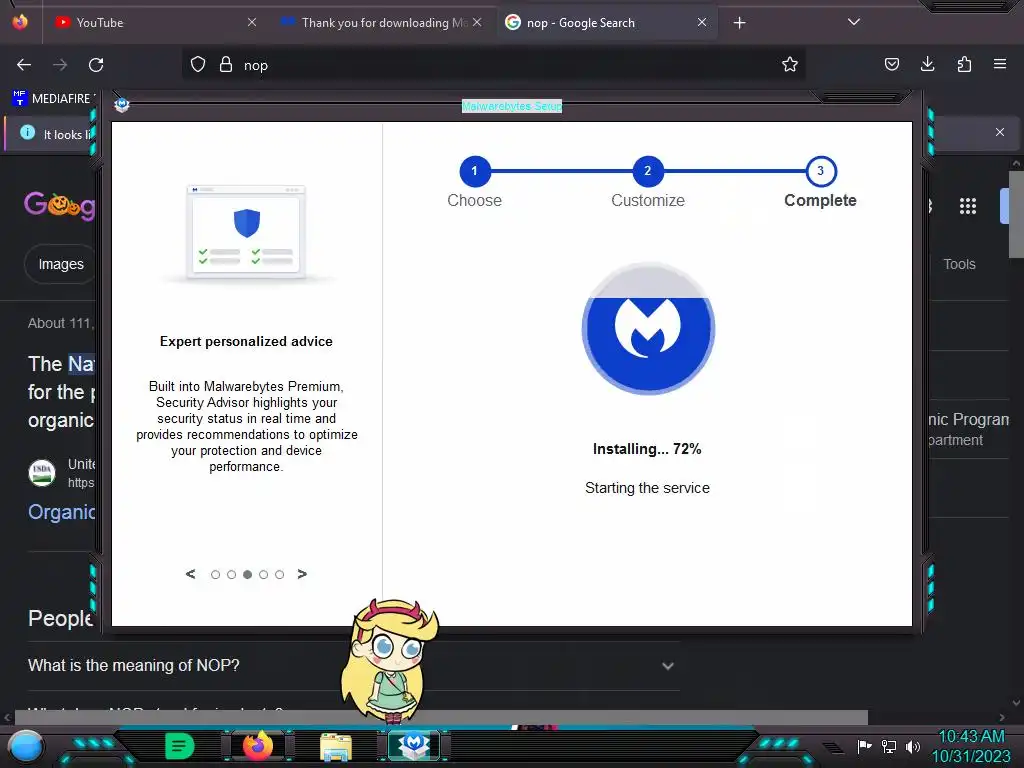
Task: Click the Installing... 72% status text
Action: 647,449
